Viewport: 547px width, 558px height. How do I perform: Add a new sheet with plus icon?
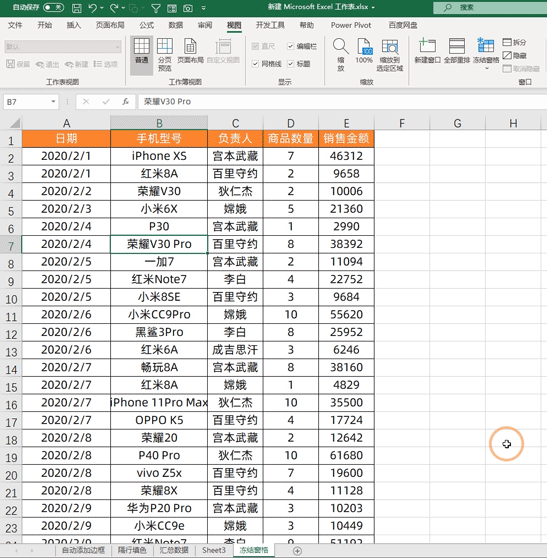click(x=297, y=551)
